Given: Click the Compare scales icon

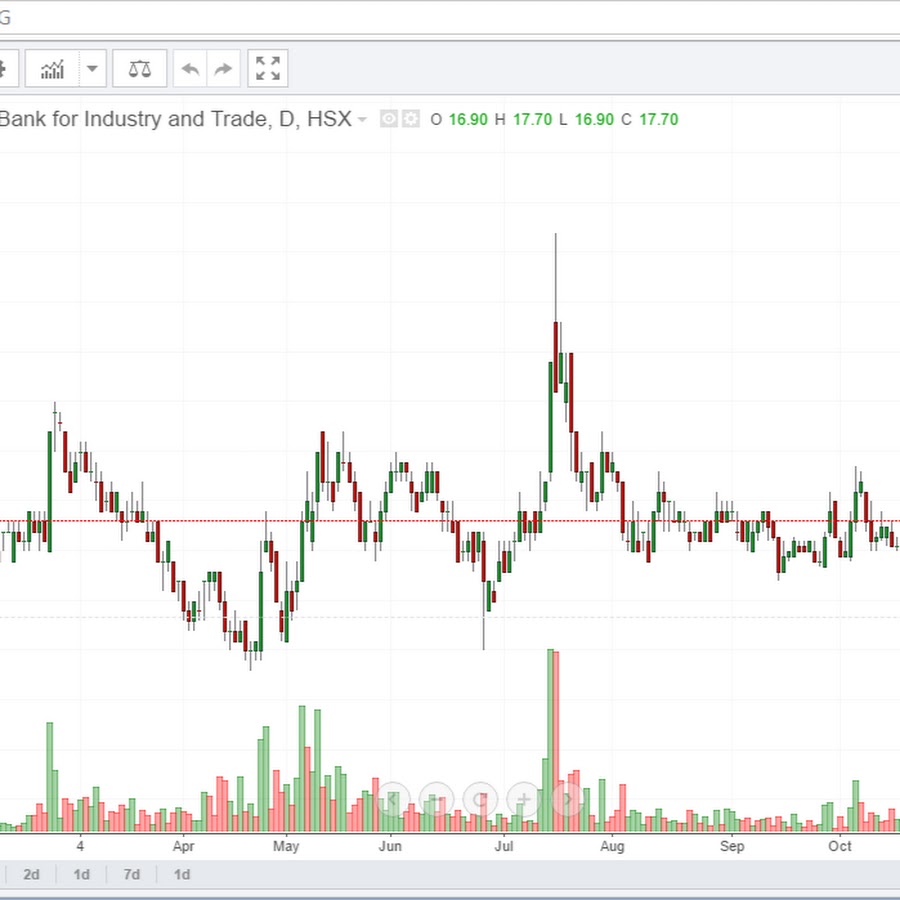Looking at the screenshot, I should pos(140,69).
